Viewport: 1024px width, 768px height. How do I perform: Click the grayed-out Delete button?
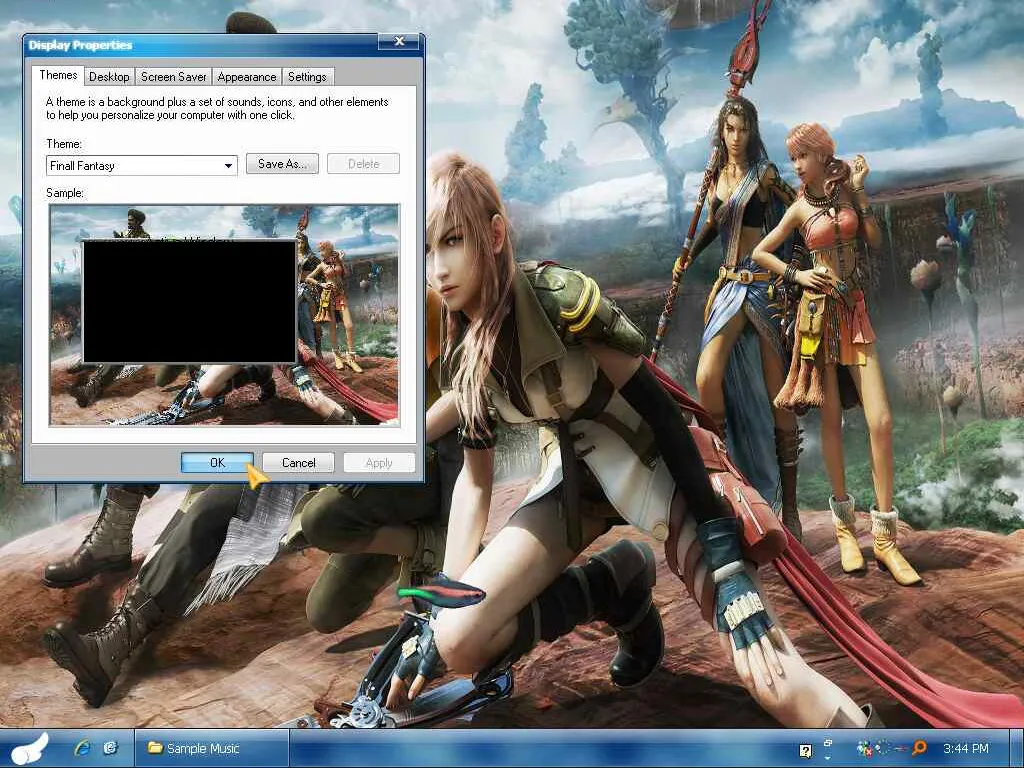(x=363, y=164)
